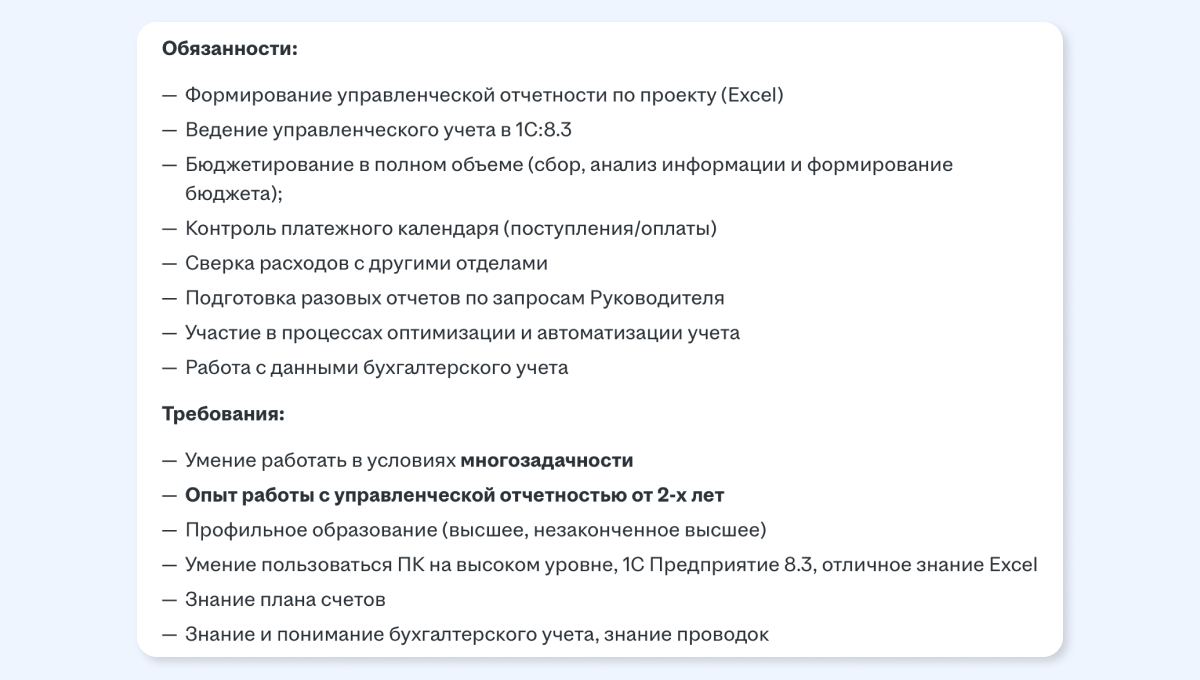Image resolution: width=1200 pixels, height=680 pixels.
Task: Click the 'Требования:' heading
Action: coord(224,413)
